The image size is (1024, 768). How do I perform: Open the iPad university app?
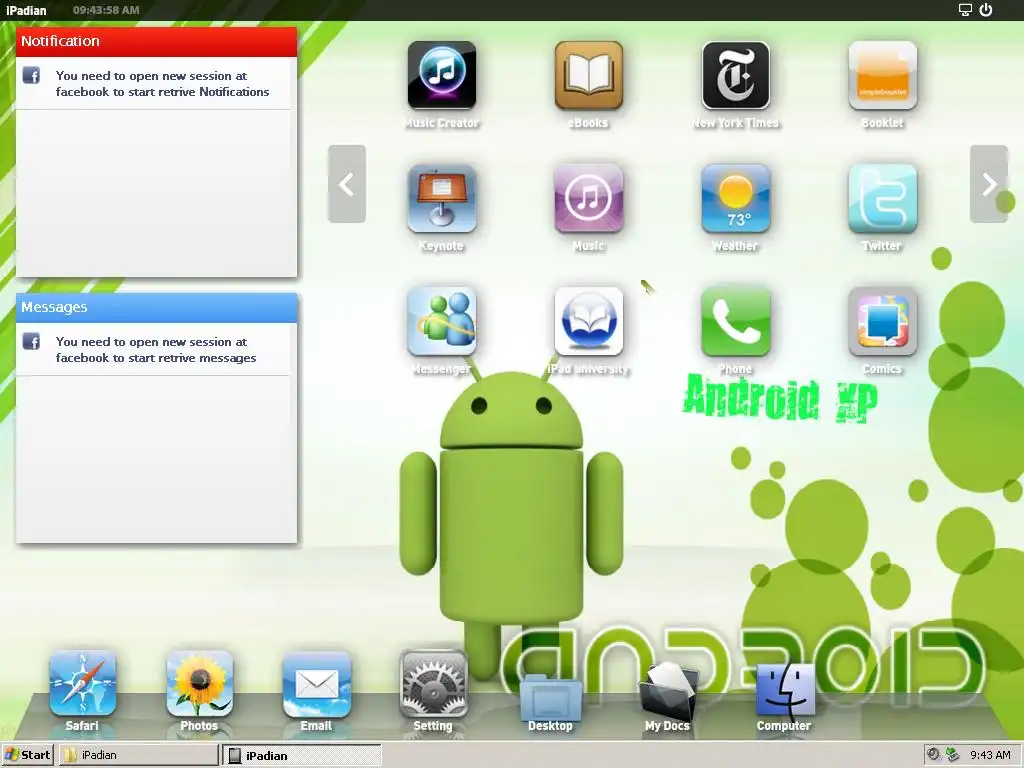[588, 321]
